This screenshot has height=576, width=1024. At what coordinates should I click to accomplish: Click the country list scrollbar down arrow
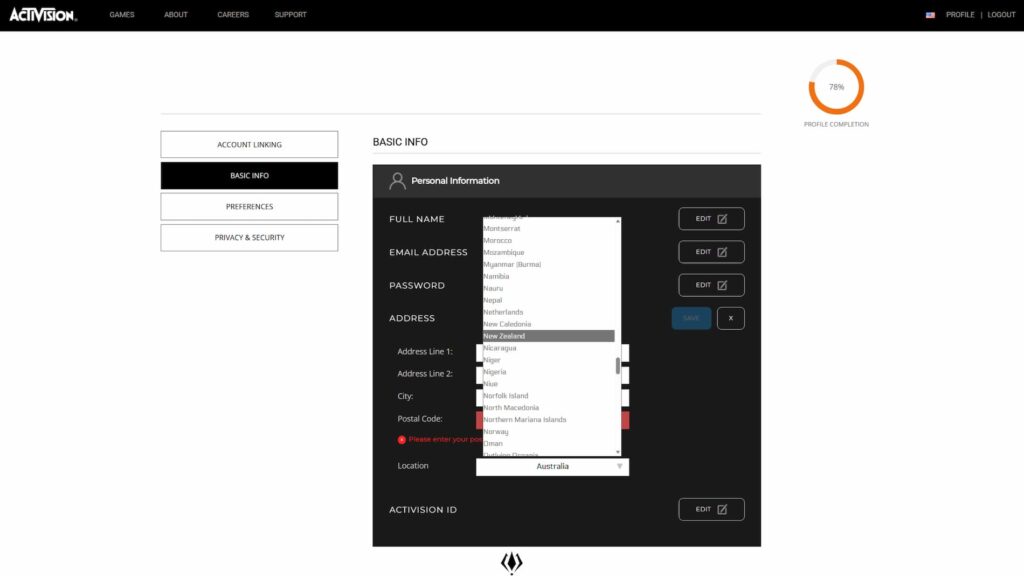[618, 452]
